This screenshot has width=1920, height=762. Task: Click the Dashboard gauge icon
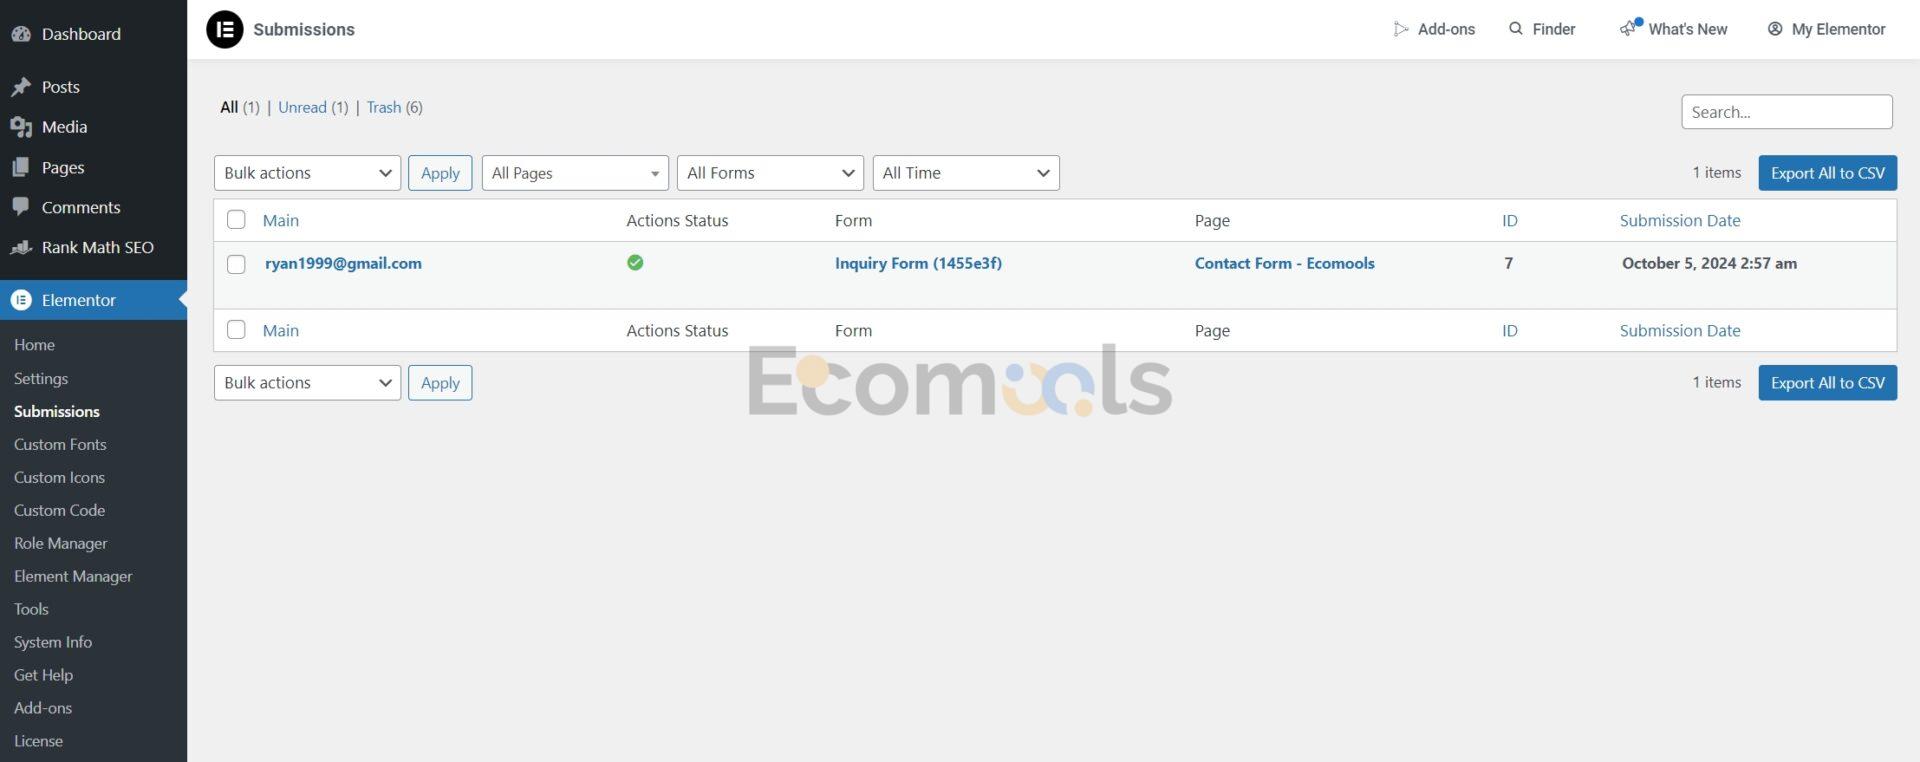pos(21,34)
